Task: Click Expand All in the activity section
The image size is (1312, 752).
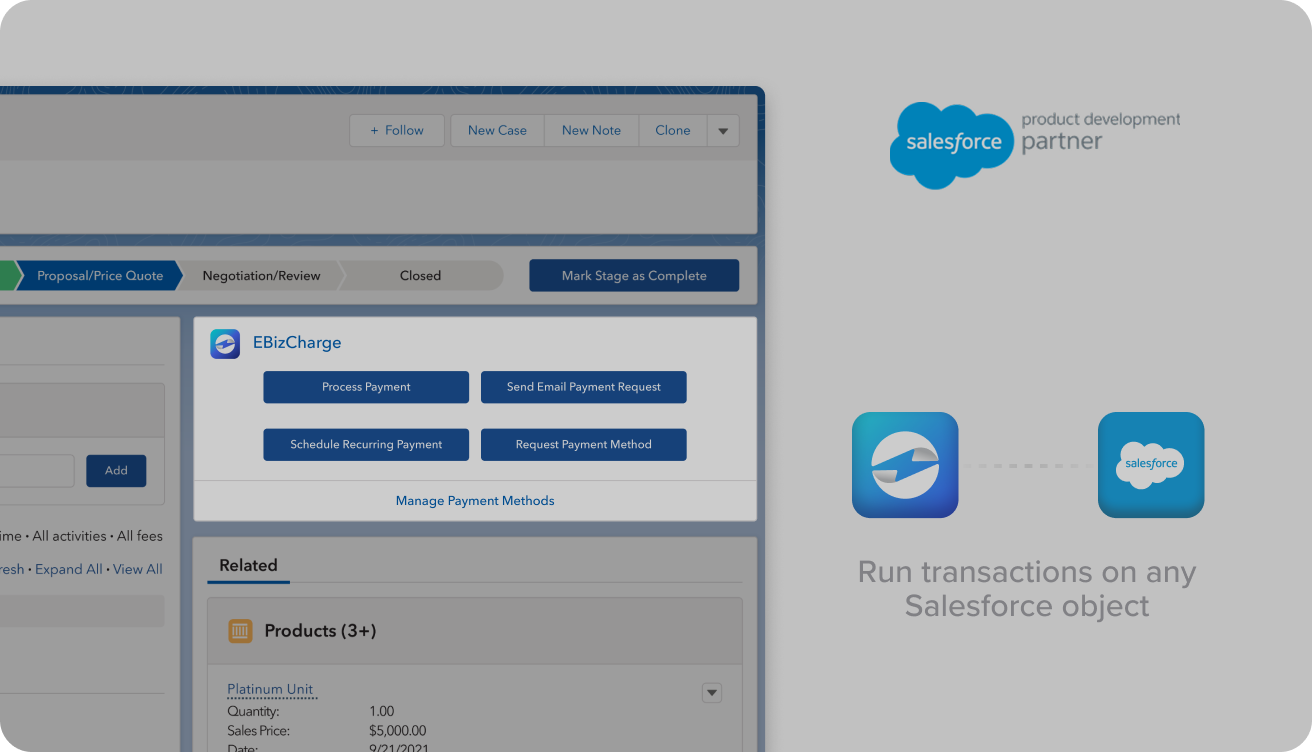Action: coord(68,568)
